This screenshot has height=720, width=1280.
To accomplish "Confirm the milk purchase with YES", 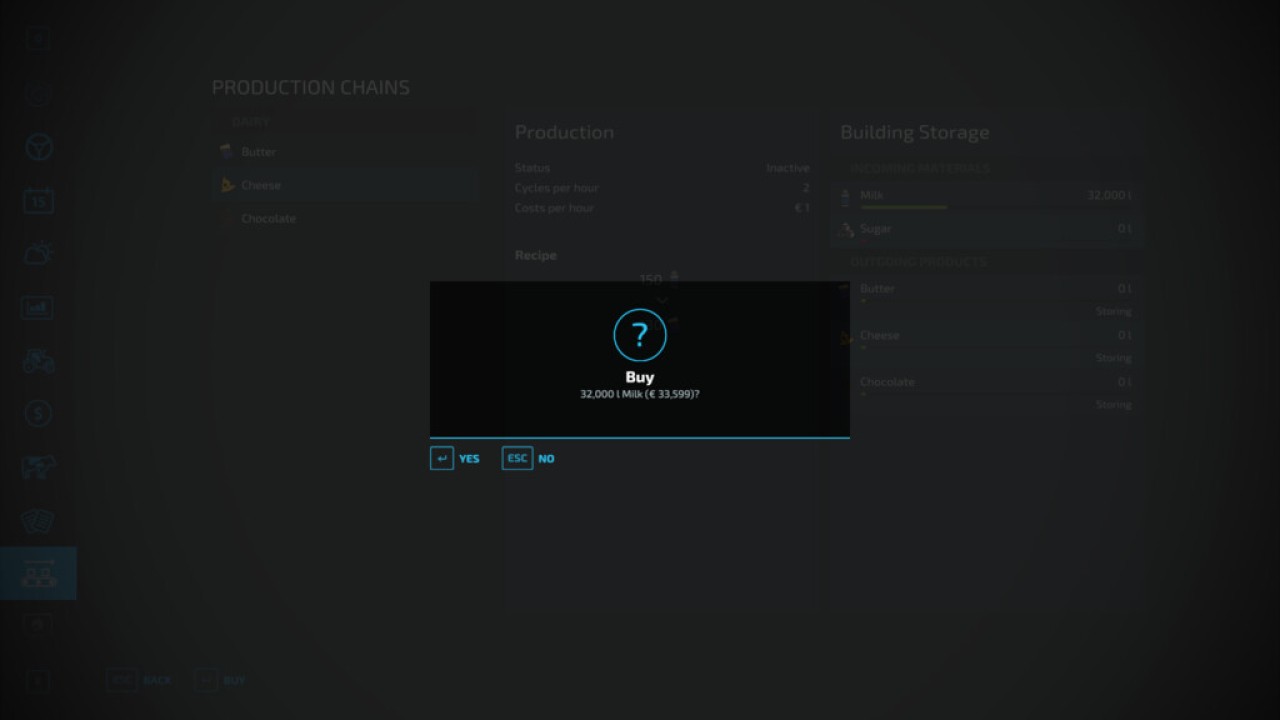I will pos(469,459).
